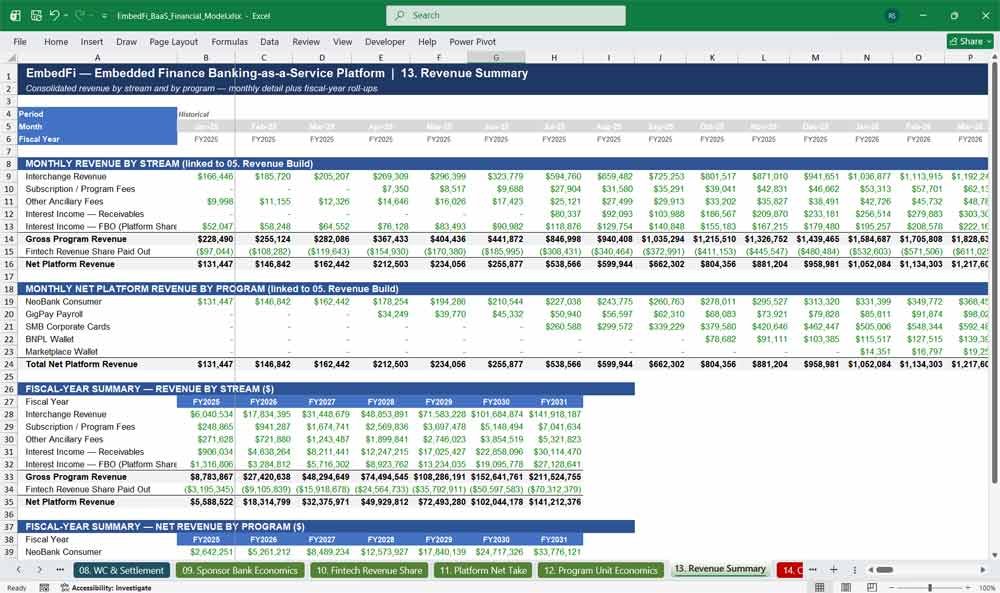Open the Undo history dropdown arrow
The image size is (1000, 593).
pos(66,15)
